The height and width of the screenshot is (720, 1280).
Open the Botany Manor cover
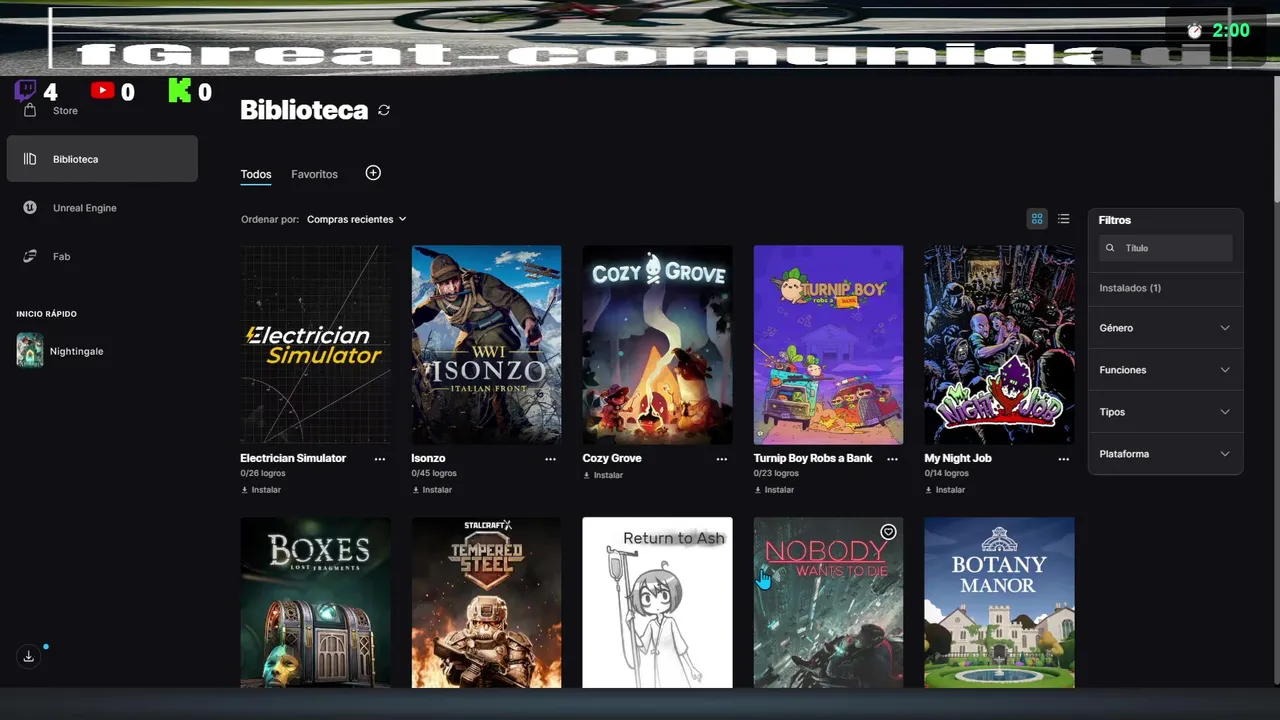1000,602
